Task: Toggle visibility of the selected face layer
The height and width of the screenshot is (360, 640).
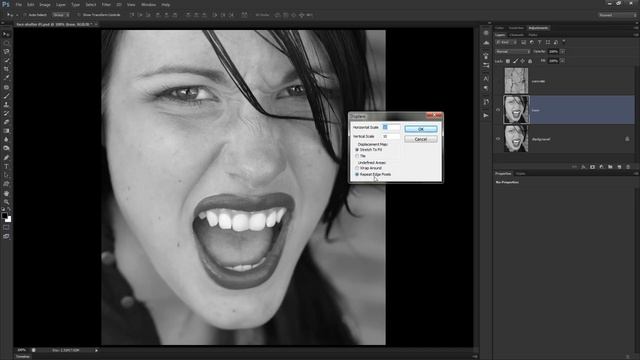Action: click(498, 110)
